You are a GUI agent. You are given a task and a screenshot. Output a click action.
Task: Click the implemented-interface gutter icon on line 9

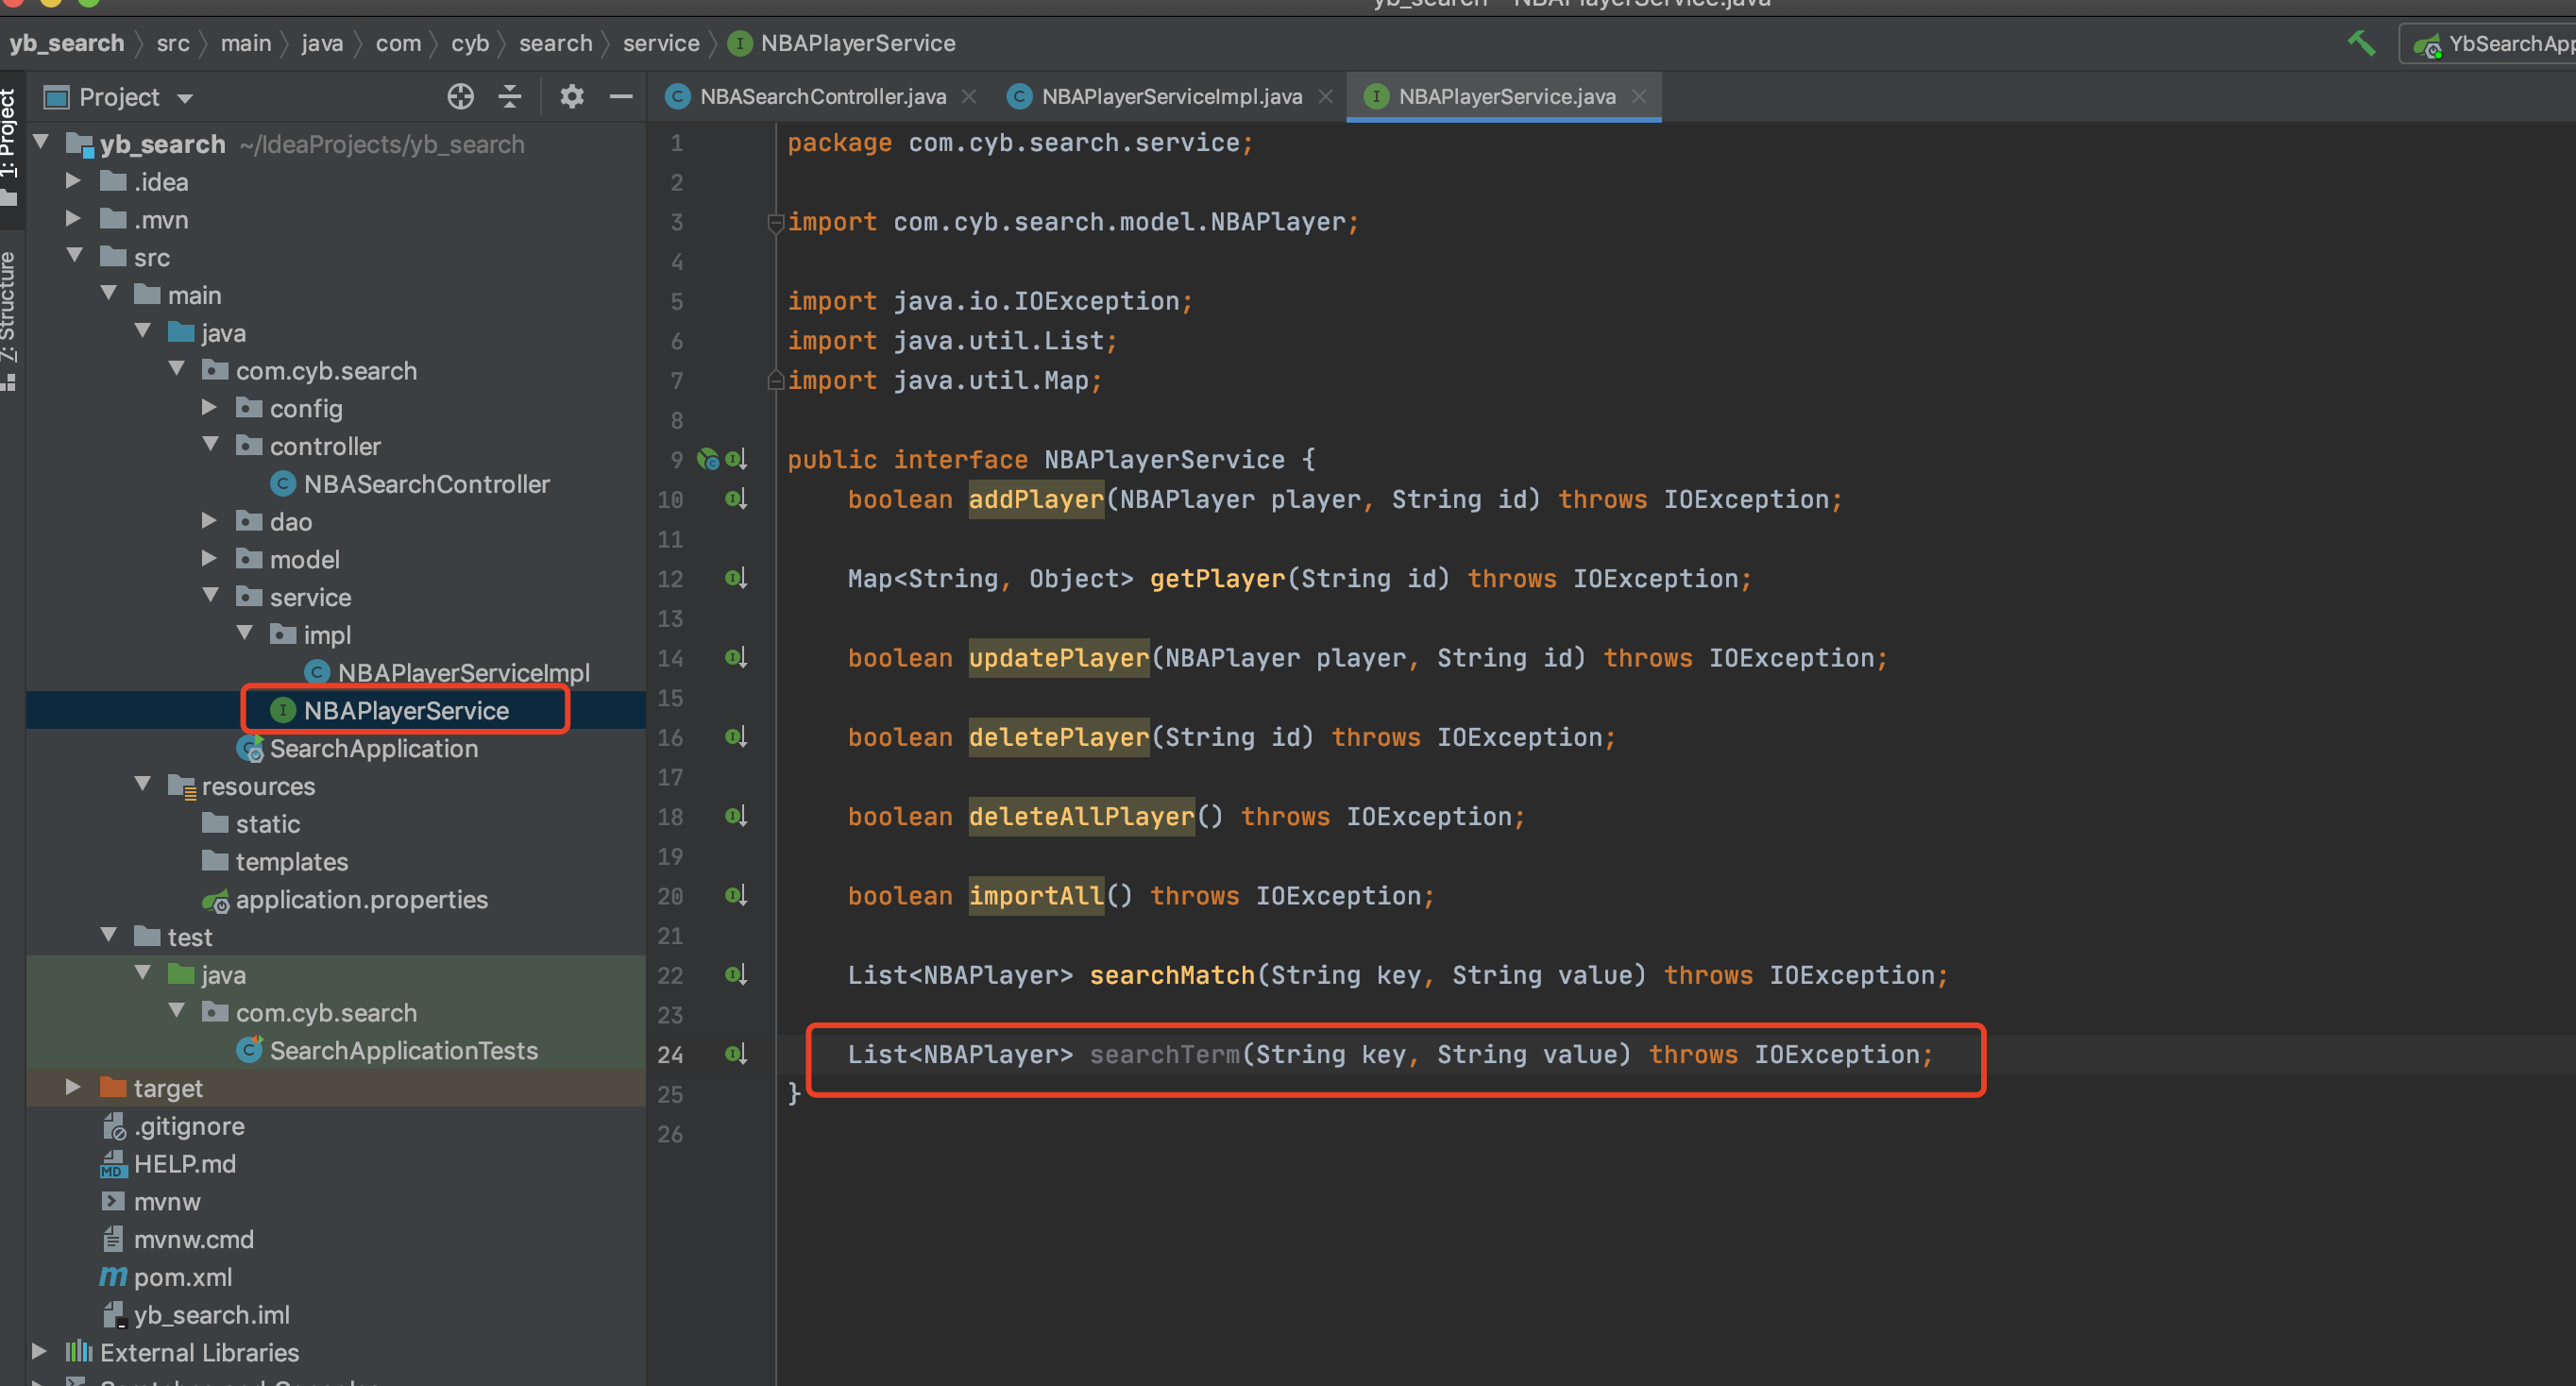click(x=736, y=460)
